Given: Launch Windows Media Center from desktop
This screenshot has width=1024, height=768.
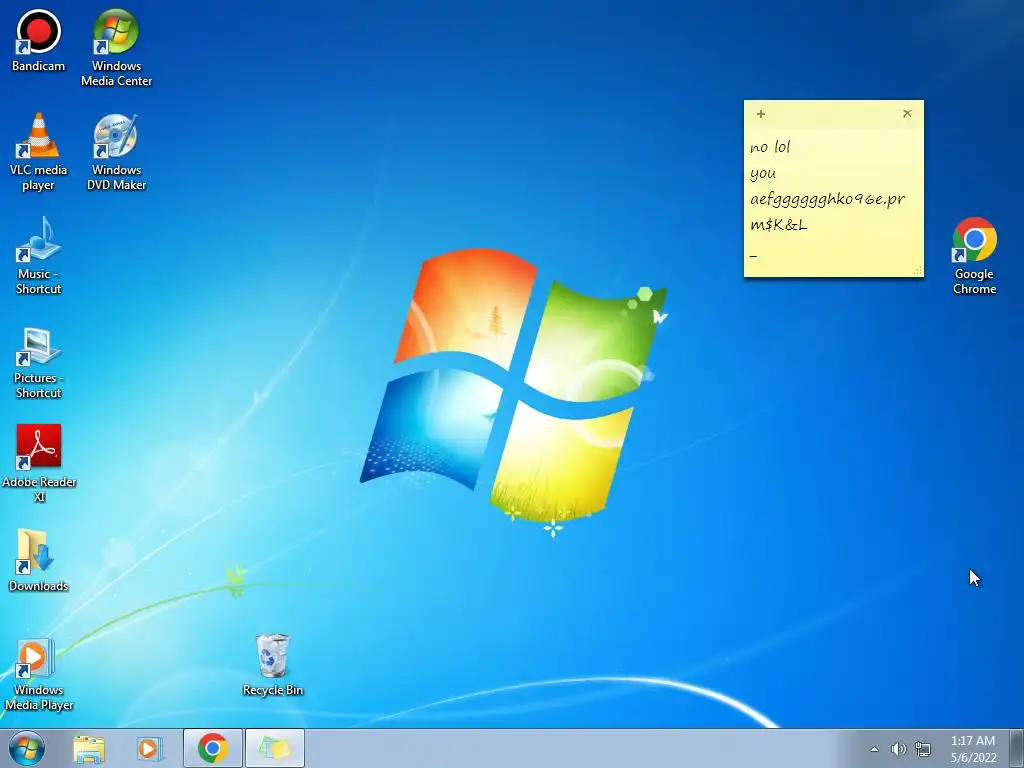Looking at the screenshot, I should pos(116,48).
